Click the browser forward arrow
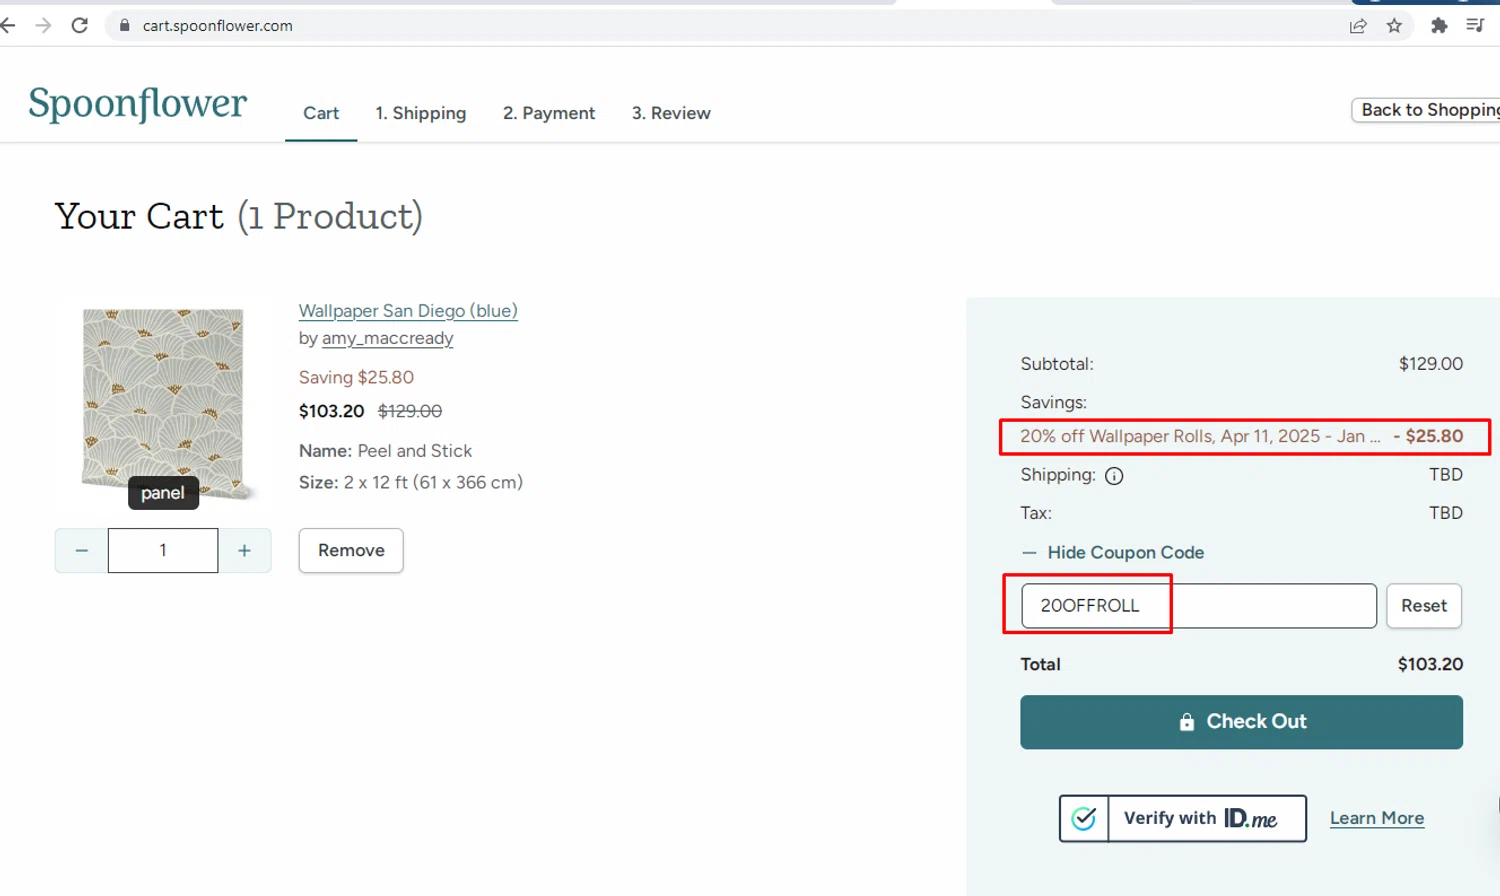The width and height of the screenshot is (1500, 896). click(43, 26)
